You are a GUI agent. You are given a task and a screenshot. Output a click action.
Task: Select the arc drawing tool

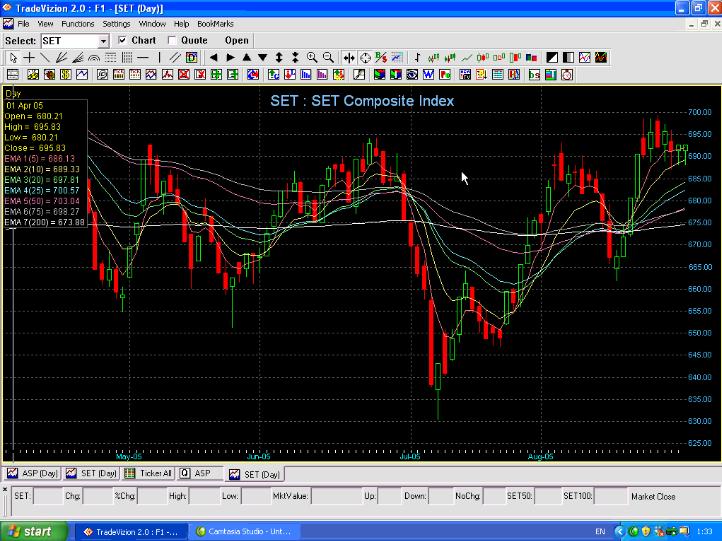point(94,58)
